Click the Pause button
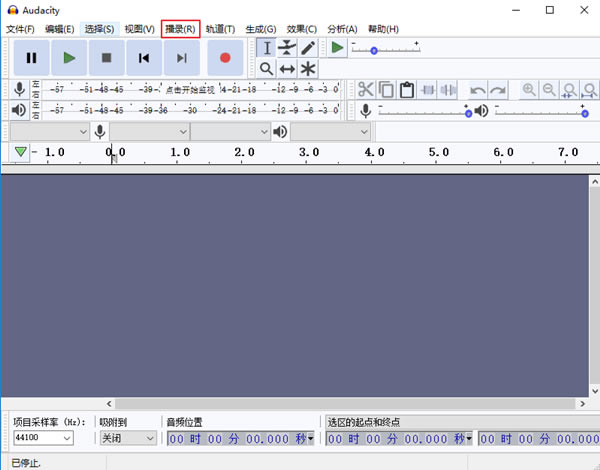The width and height of the screenshot is (600, 470). 32,58
